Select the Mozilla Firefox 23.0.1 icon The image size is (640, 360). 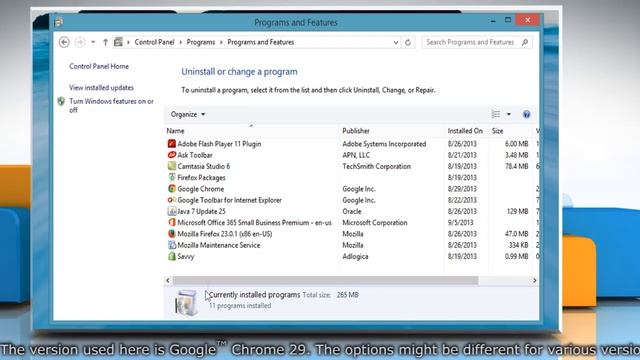[x=172, y=234]
